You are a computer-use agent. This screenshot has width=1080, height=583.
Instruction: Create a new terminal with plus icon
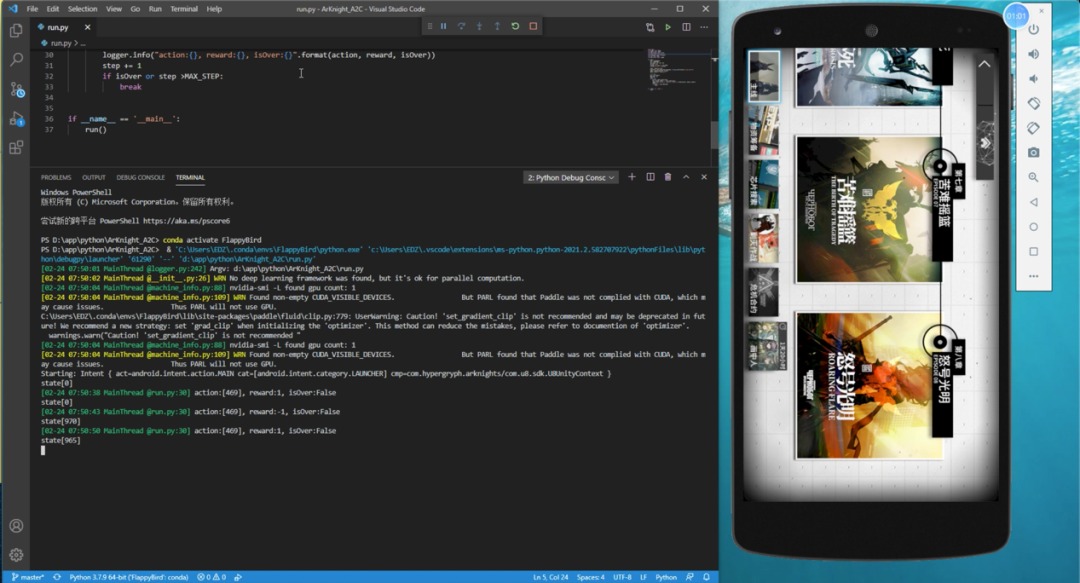(x=632, y=177)
